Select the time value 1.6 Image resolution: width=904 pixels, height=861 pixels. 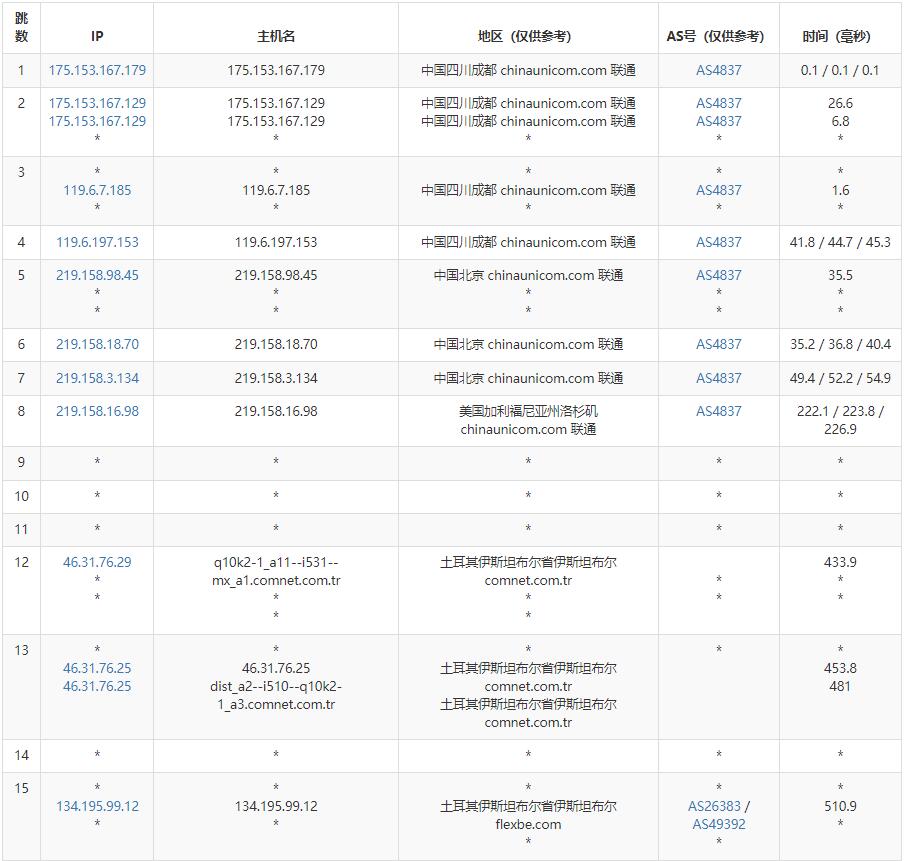click(x=840, y=190)
